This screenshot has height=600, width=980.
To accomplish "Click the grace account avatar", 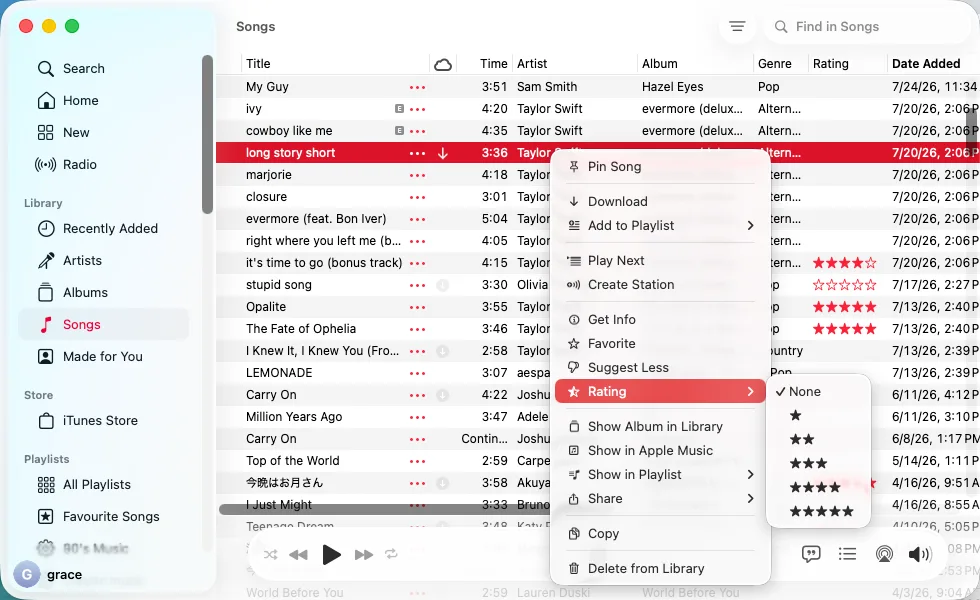I will click(x=27, y=574).
